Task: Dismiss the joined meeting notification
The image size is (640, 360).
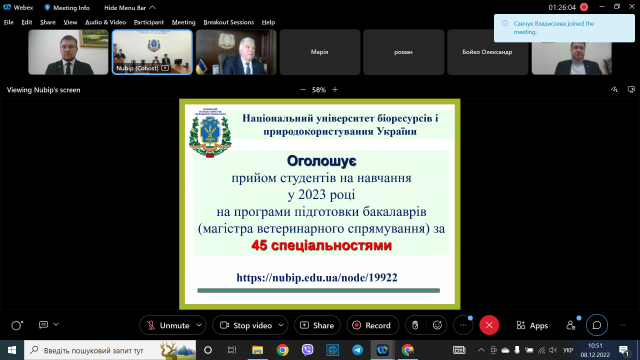Action: tap(564, 28)
